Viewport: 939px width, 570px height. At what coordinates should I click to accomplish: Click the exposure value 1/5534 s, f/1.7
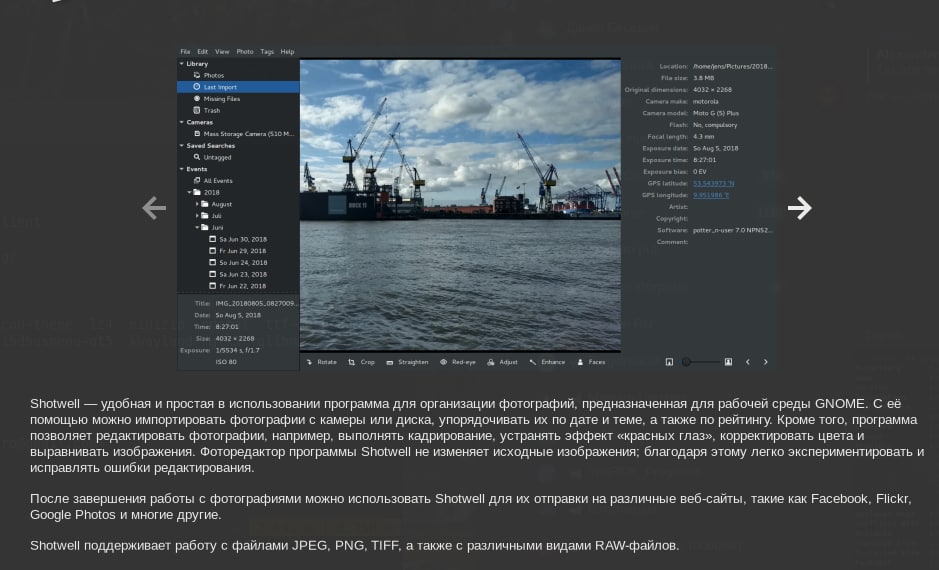click(x=238, y=350)
